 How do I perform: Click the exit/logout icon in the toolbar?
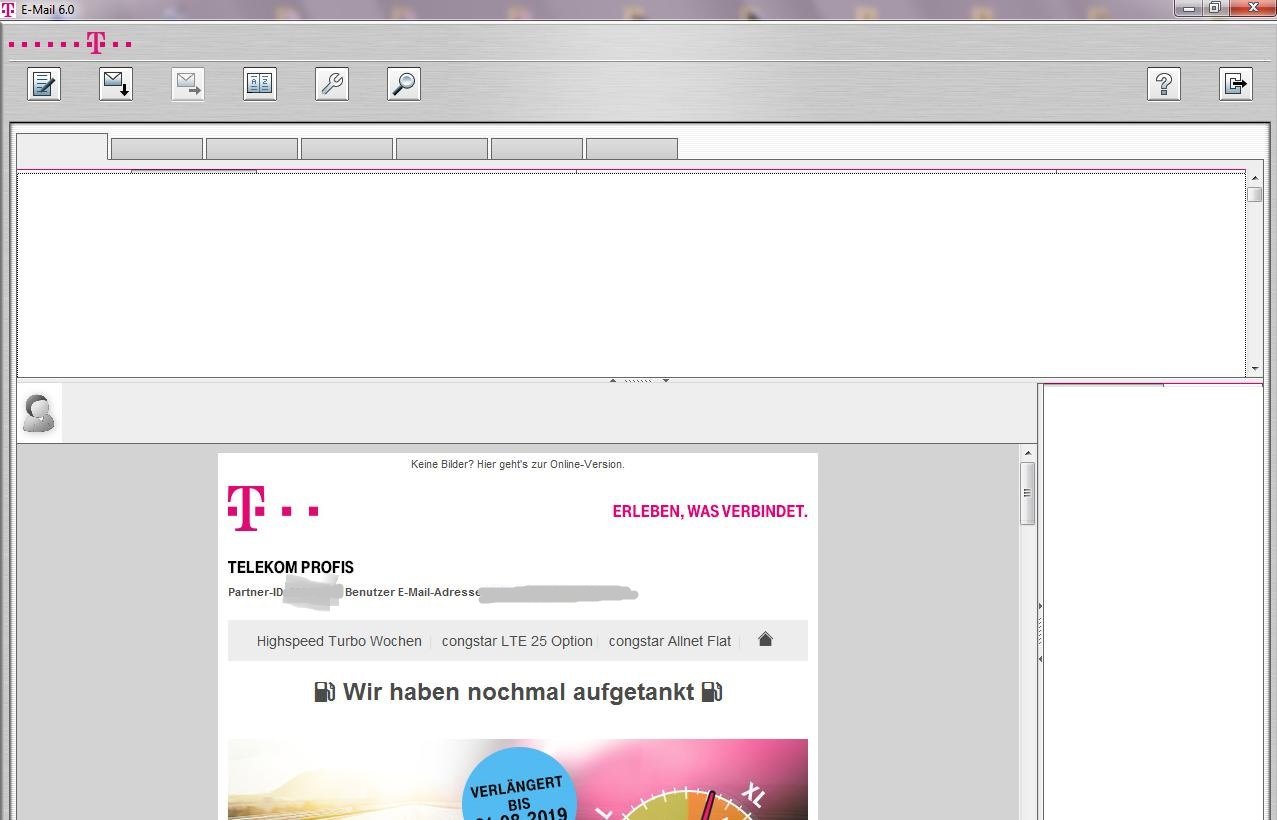tap(1236, 84)
